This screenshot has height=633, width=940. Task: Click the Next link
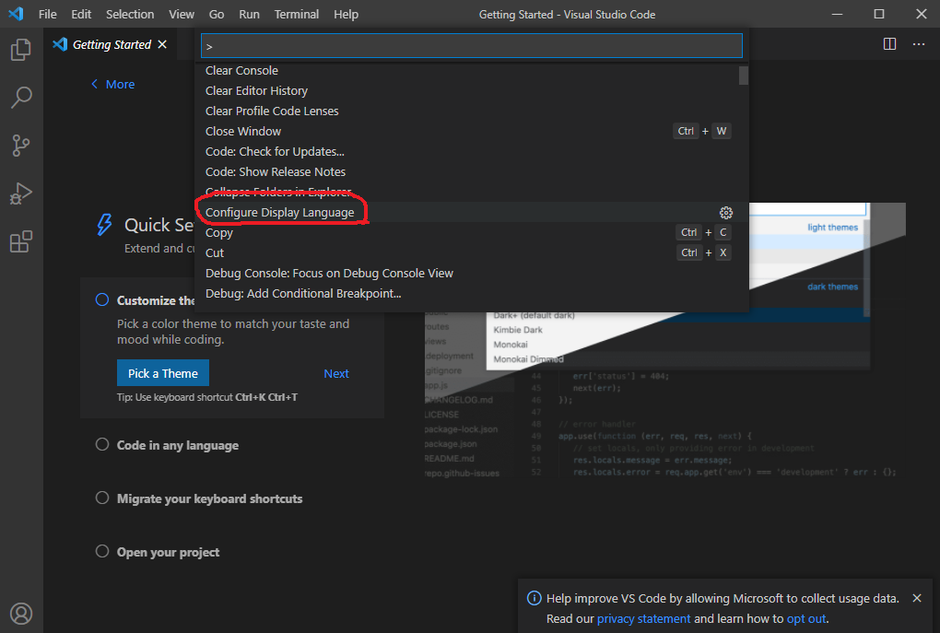[x=336, y=373]
